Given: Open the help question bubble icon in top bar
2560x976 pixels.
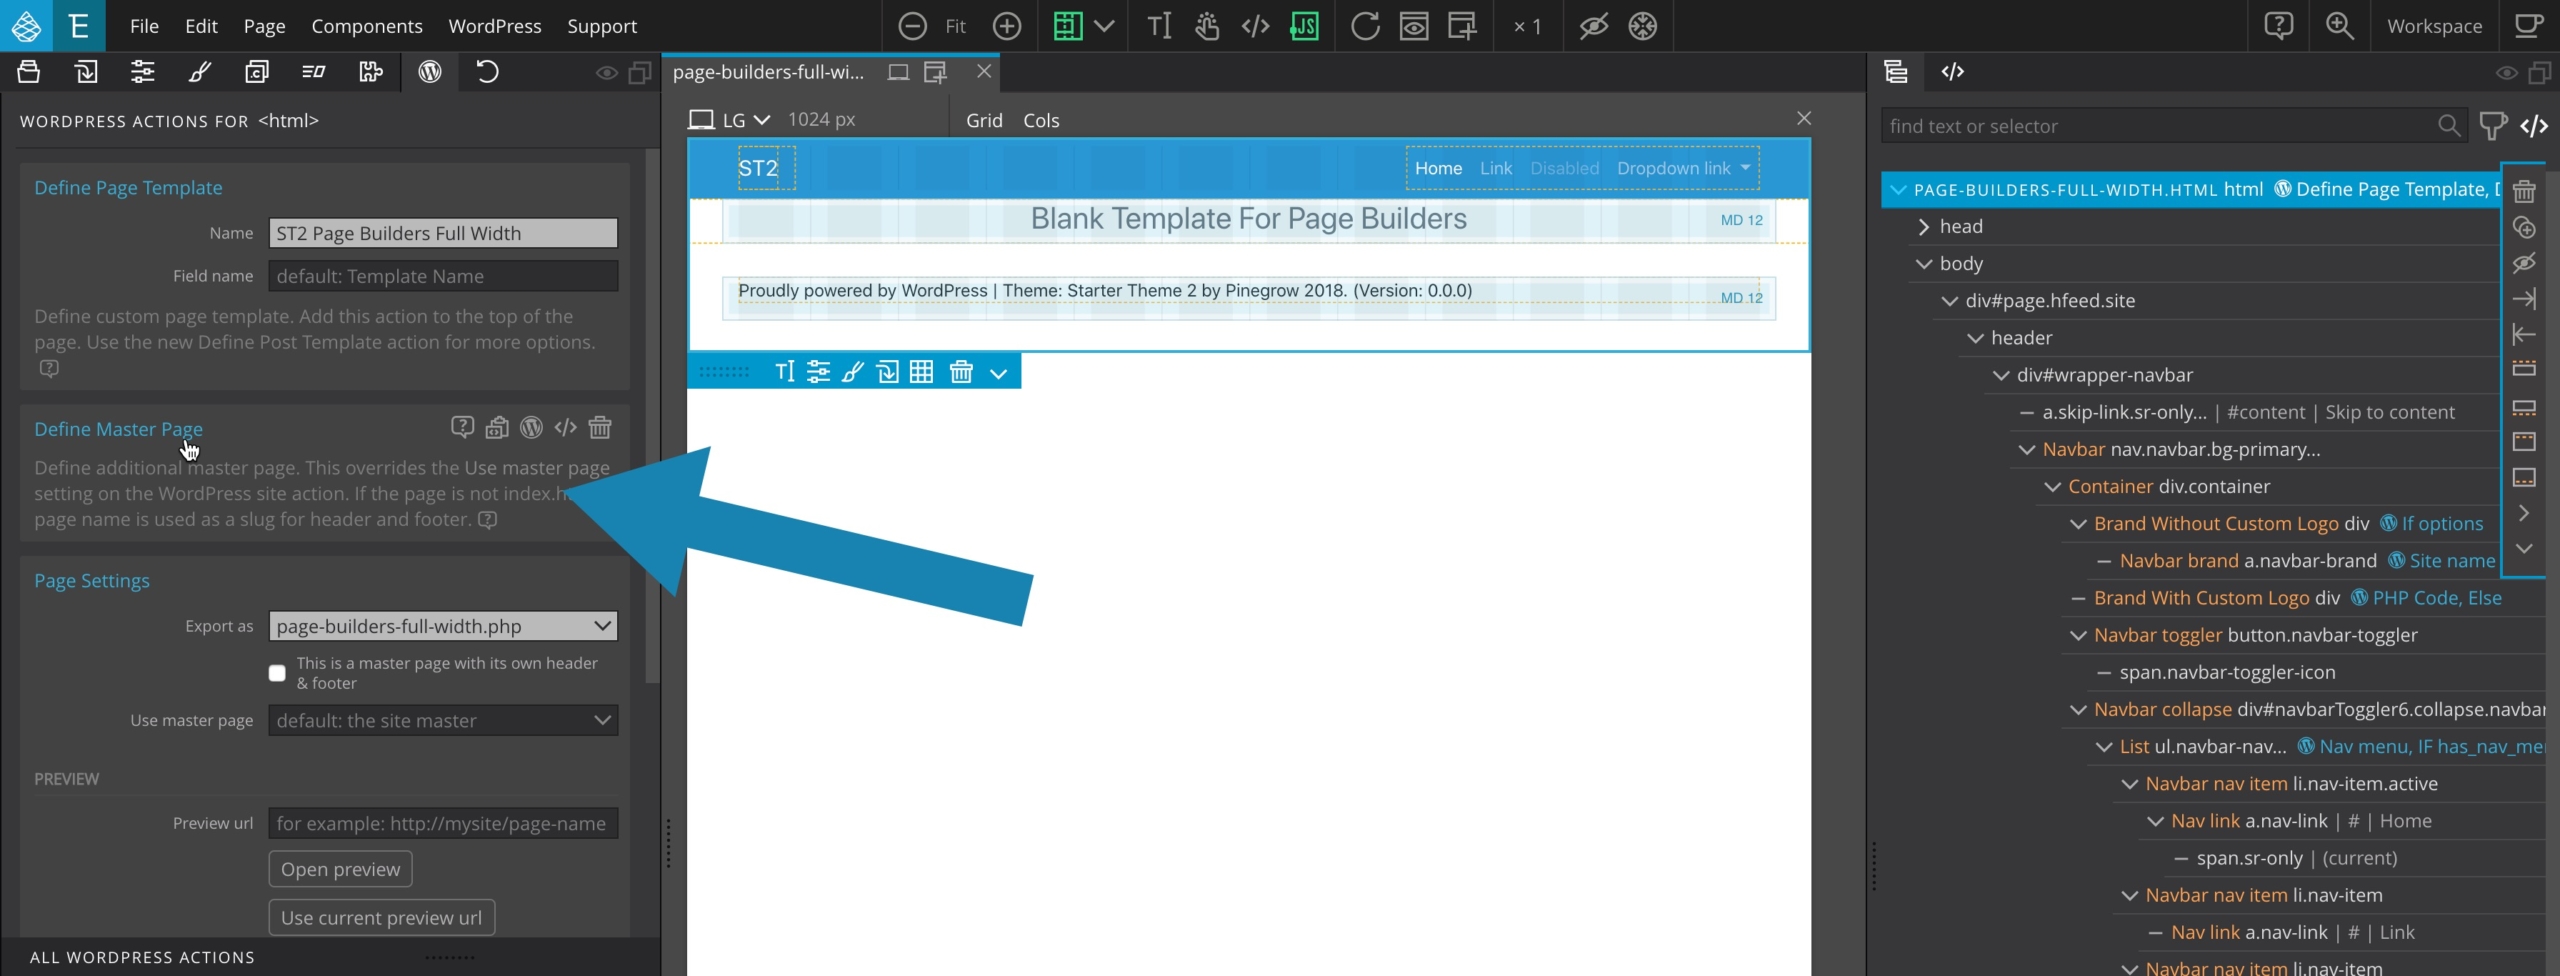Looking at the screenshot, I should [2279, 26].
